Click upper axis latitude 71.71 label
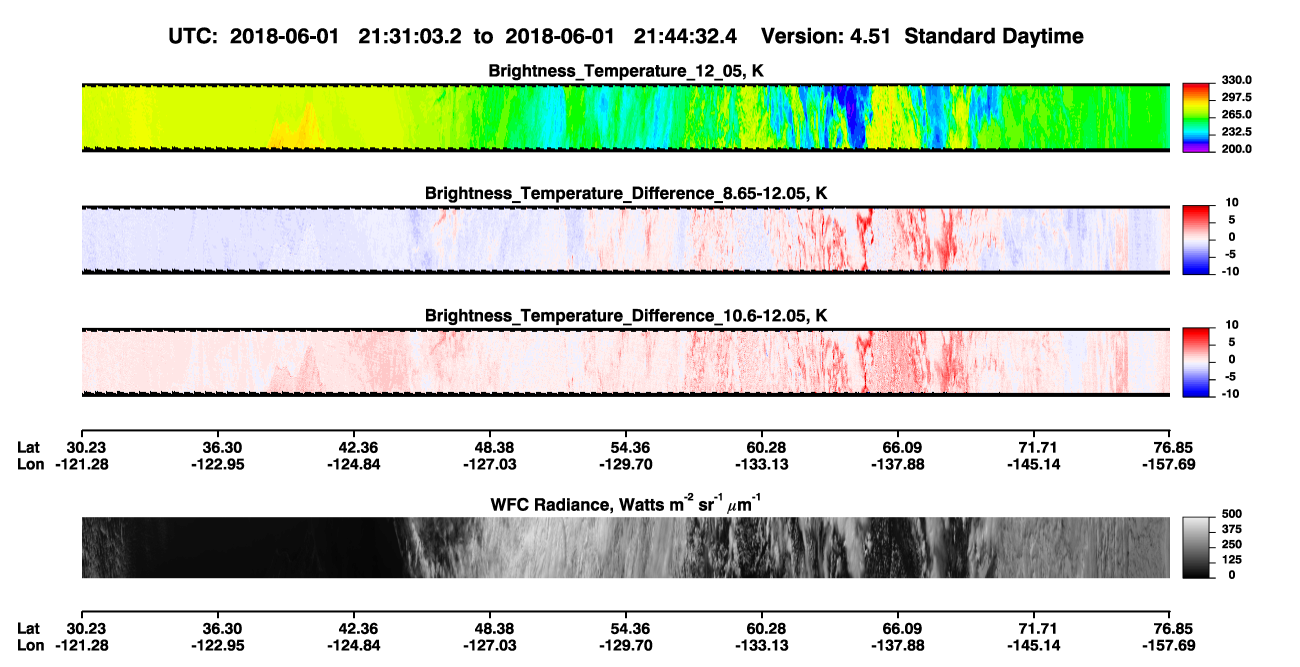The width and height of the screenshot is (1300, 667). coord(1036,447)
